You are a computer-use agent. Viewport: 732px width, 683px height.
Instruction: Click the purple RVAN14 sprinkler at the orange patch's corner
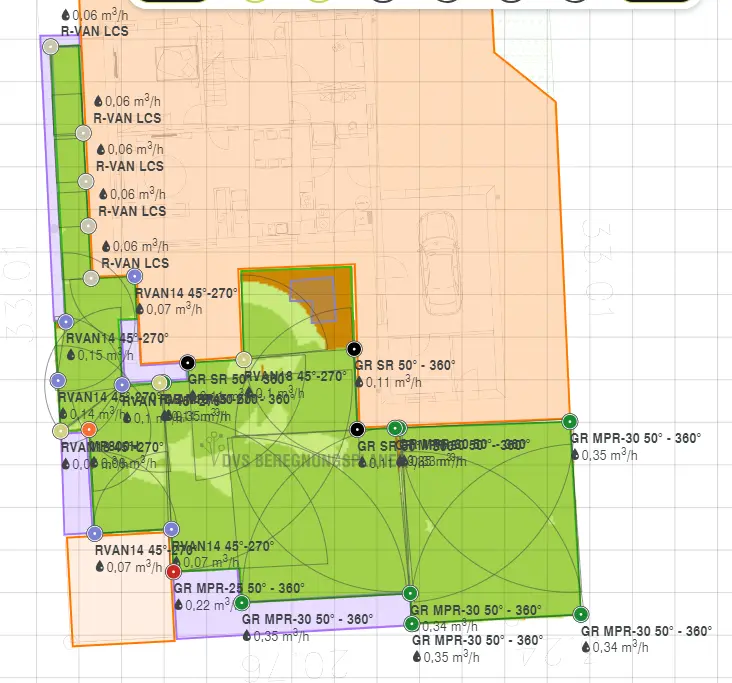click(95, 533)
